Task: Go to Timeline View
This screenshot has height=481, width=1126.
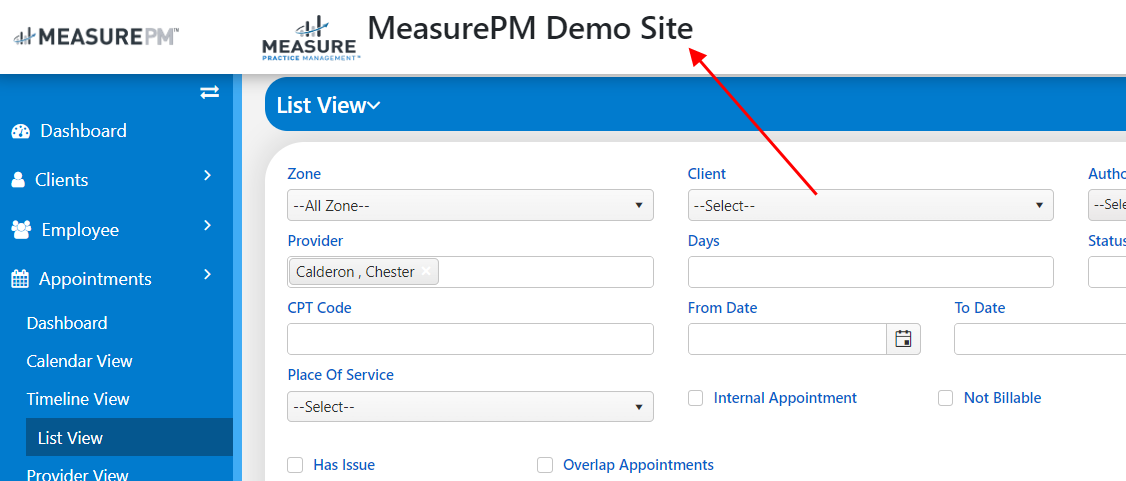Action: 78,399
